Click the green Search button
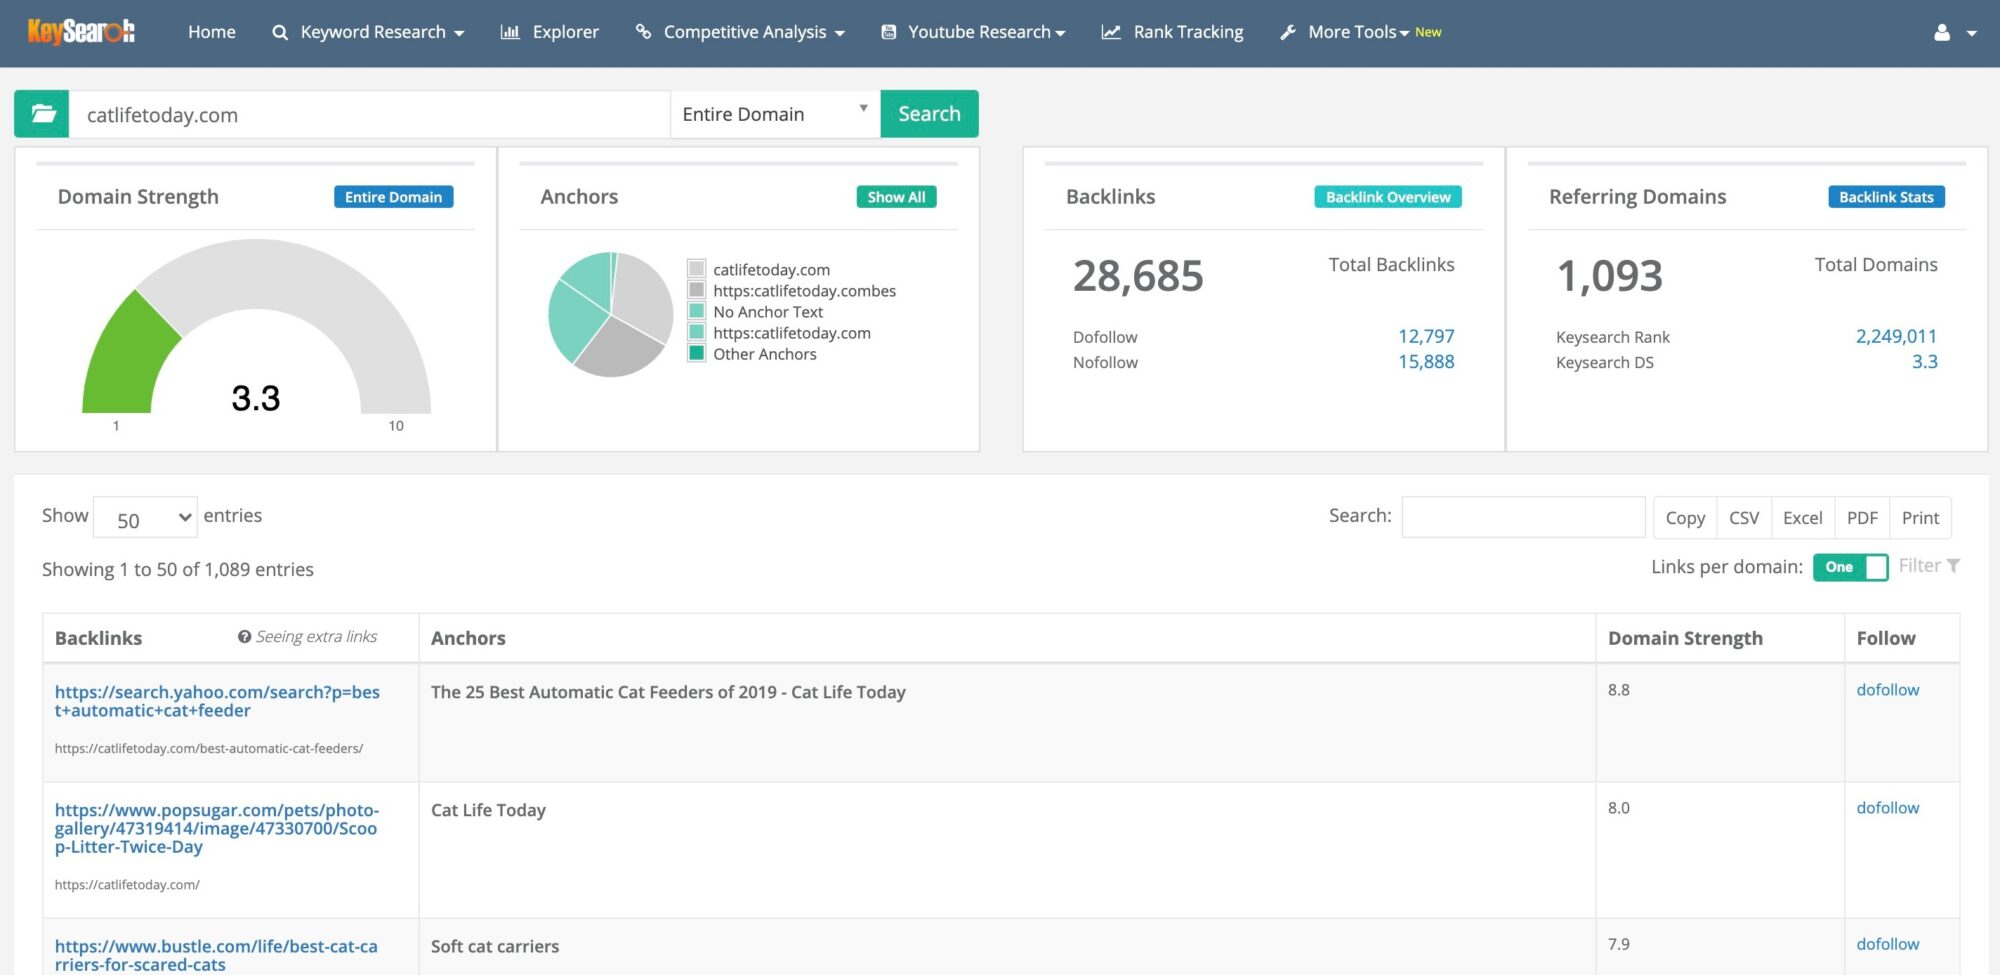This screenshot has width=2000, height=975. click(x=929, y=114)
